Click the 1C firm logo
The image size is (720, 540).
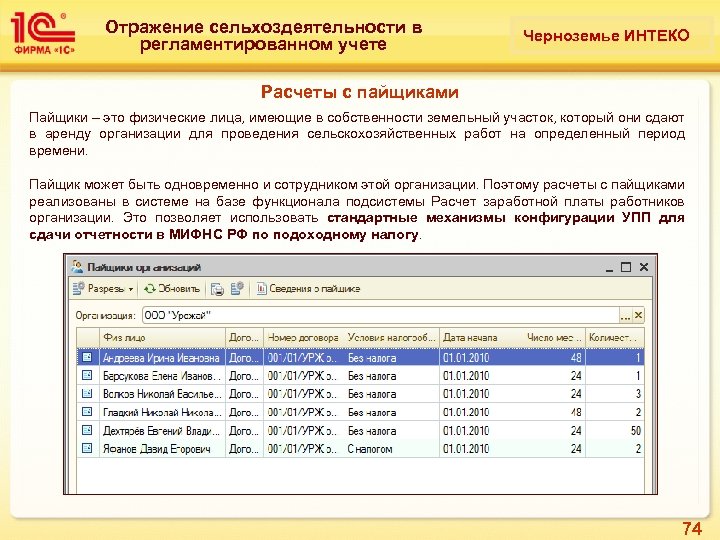pos(44,33)
